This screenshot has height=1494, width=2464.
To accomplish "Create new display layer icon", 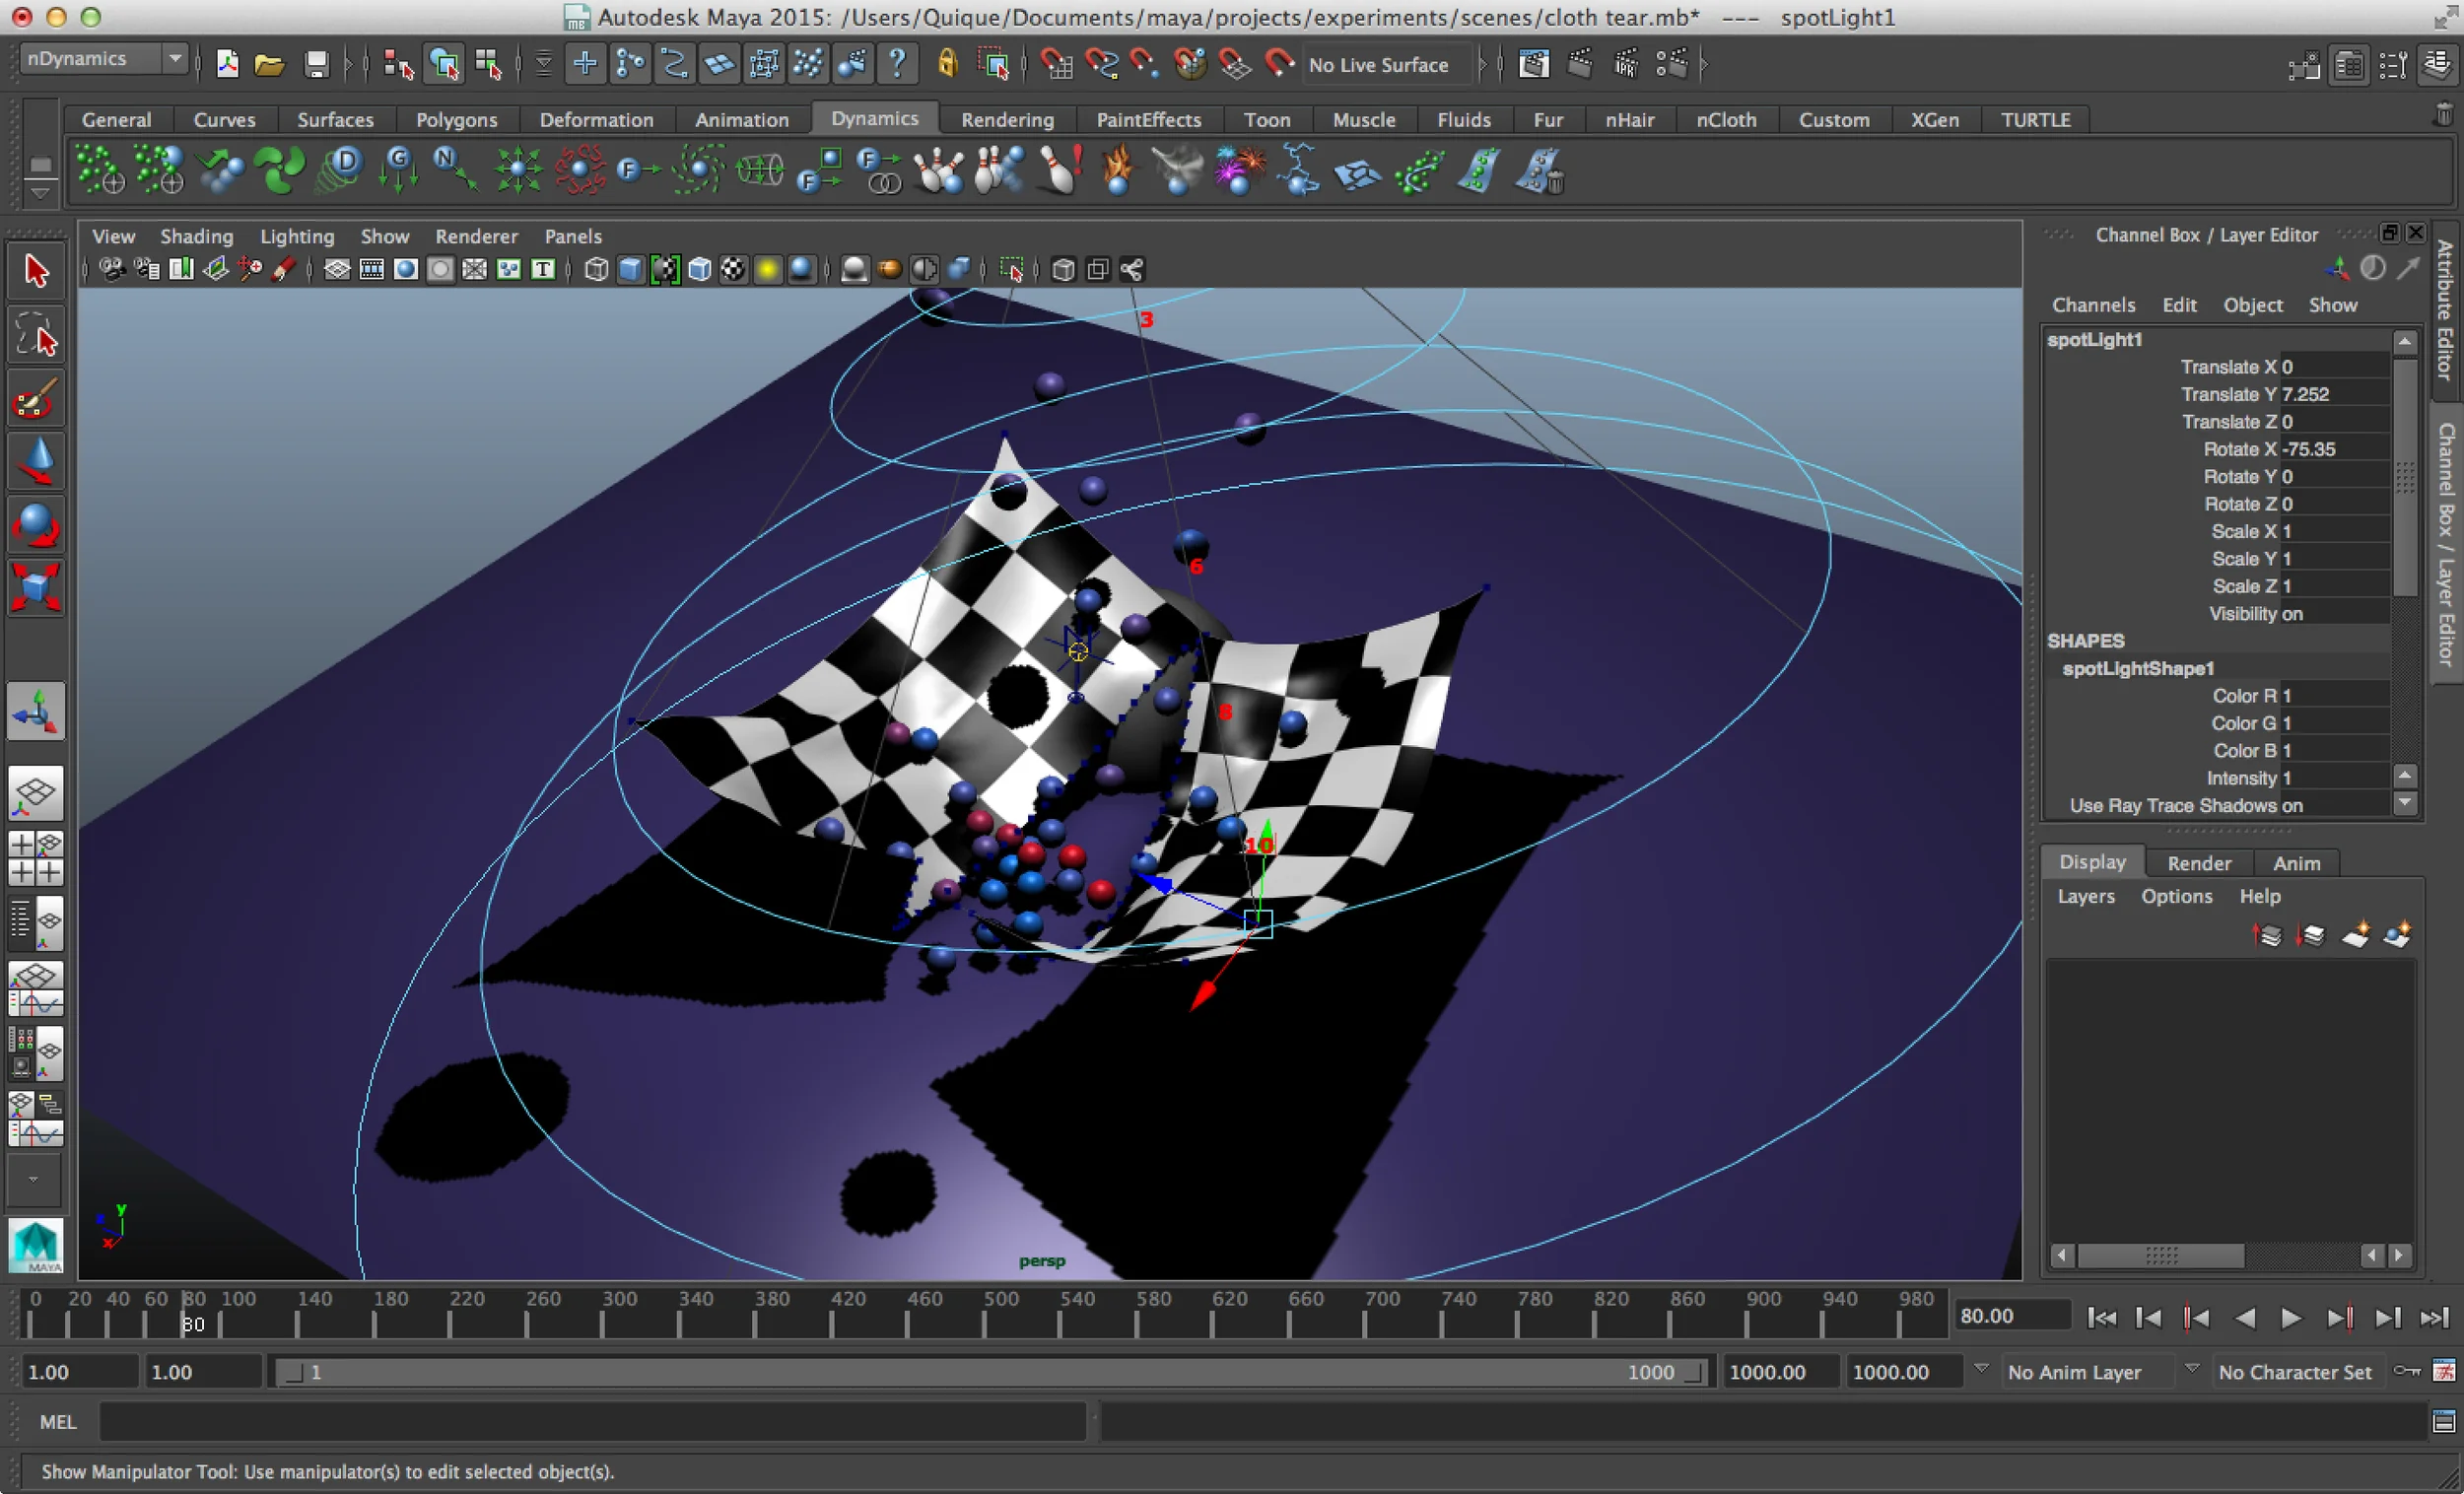I will (x=2355, y=936).
